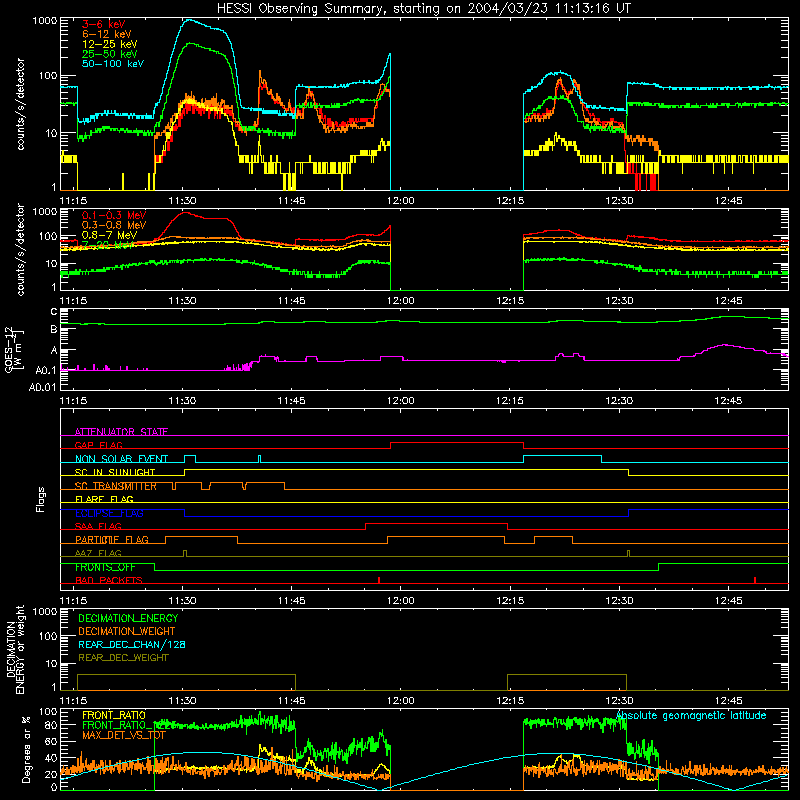Click the cyan 50-100 keV peak near 11:30
Image resolution: width=800 pixels, height=800 pixels.
click(189, 20)
